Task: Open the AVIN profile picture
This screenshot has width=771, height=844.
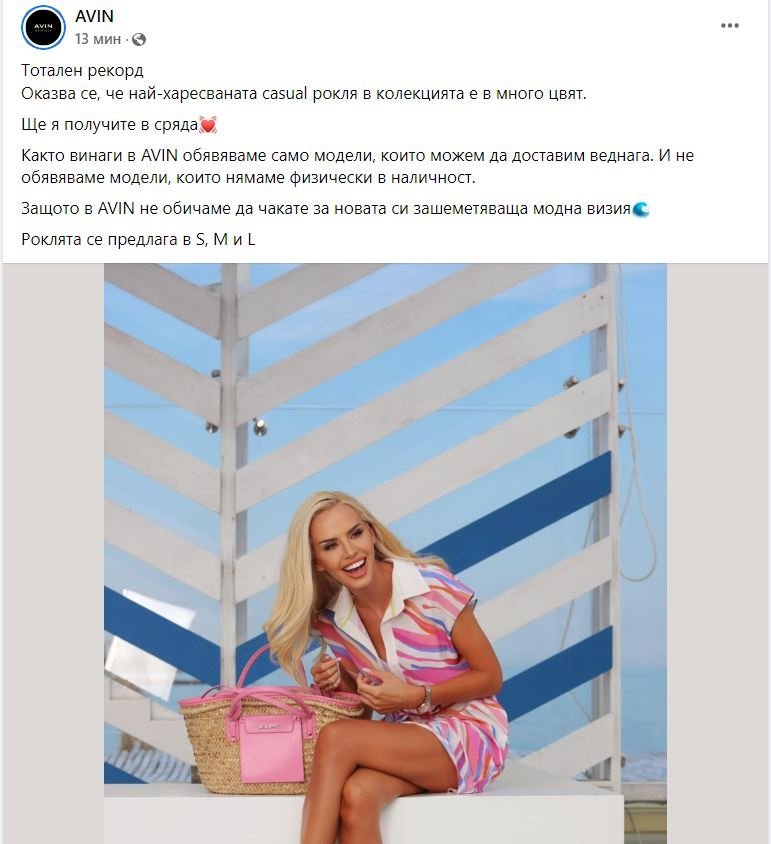Action: 43,27
